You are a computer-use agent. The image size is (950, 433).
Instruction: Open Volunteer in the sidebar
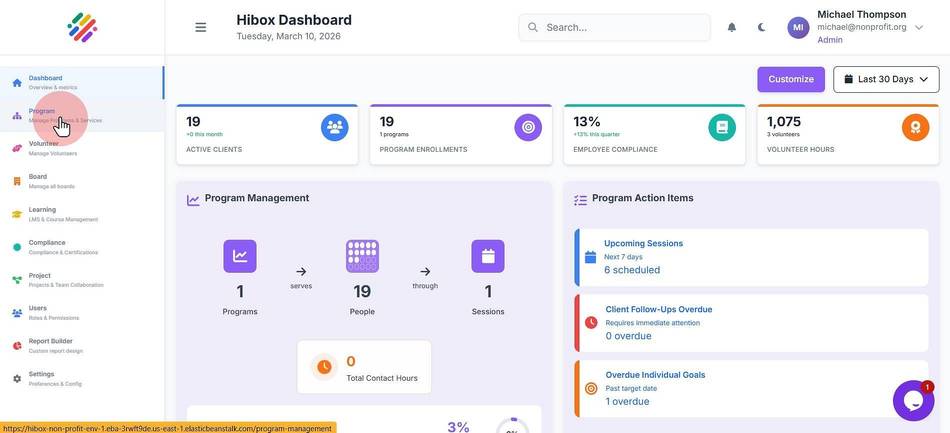coord(82,148)
